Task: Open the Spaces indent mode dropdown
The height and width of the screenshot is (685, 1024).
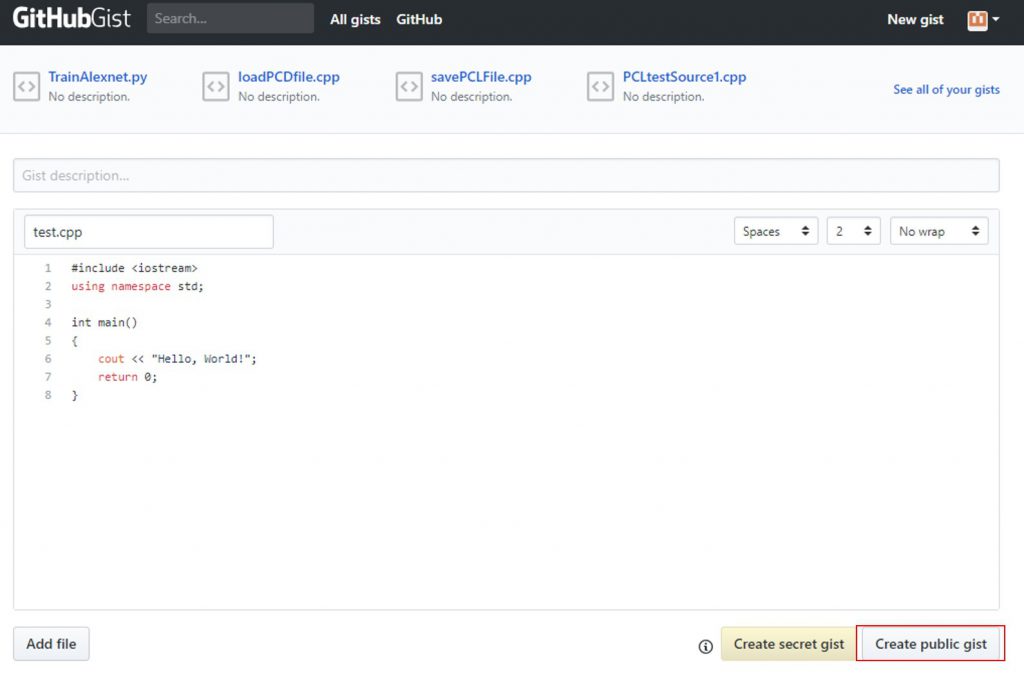Action: point(776,231)
